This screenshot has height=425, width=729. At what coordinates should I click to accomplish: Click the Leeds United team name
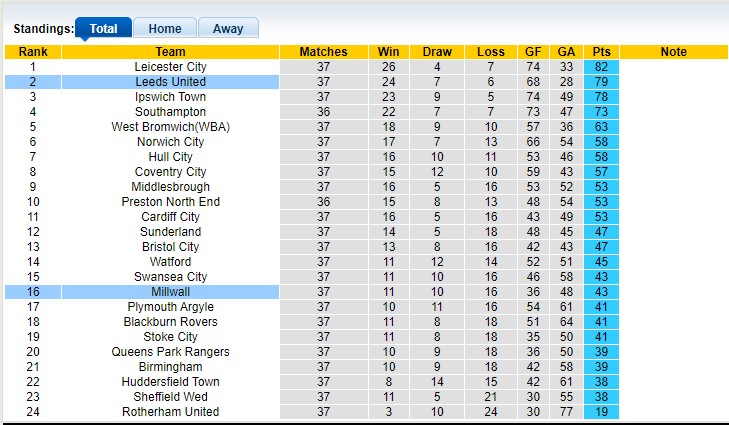[170, 82]
